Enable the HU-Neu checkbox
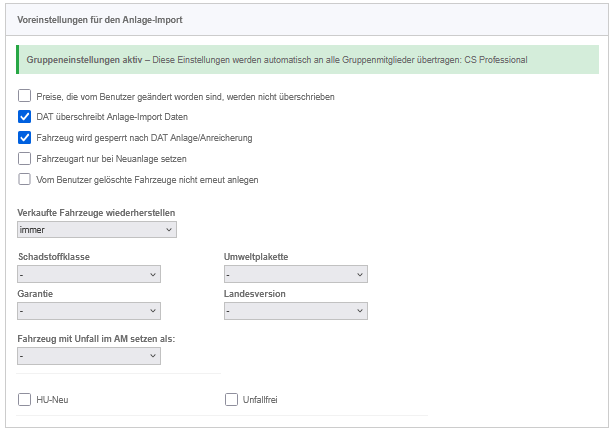613x431 pixels. click(25, 400)
